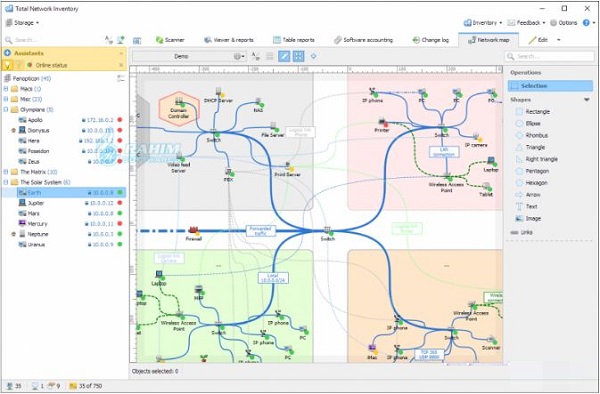Click the network map search field
Image resolution: width=600 pixels, height=394 pixels.
tap(549, 56)
